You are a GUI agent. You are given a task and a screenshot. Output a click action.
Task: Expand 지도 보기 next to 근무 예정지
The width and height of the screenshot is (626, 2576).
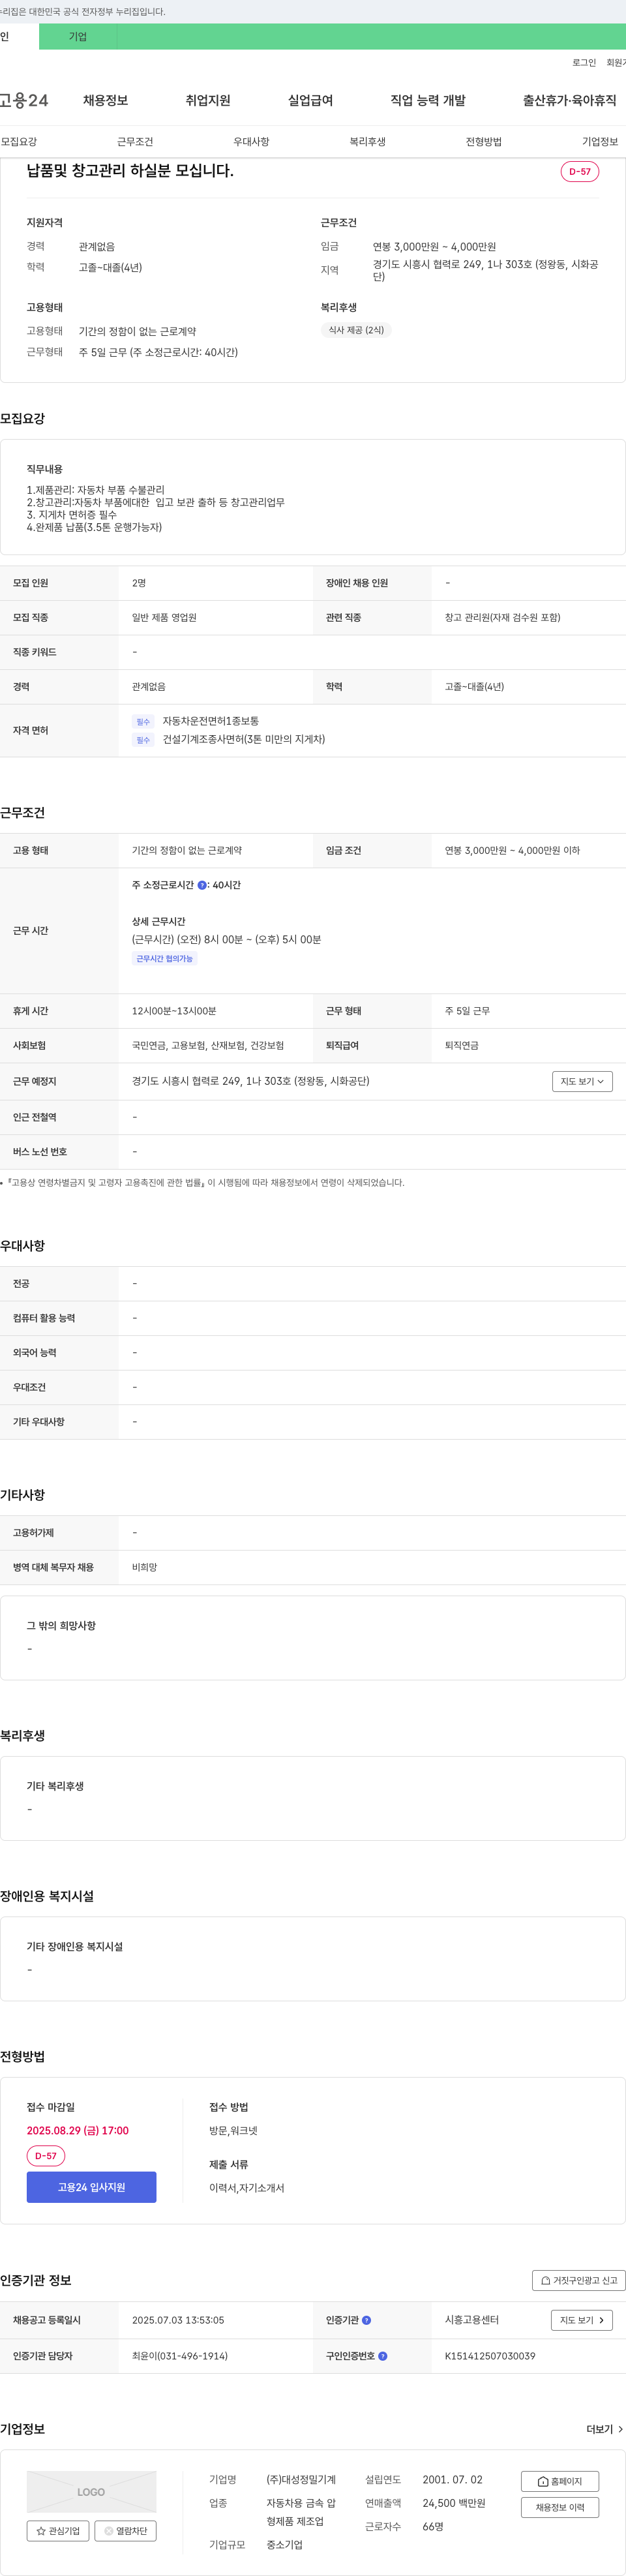[x=582, y=1081]
